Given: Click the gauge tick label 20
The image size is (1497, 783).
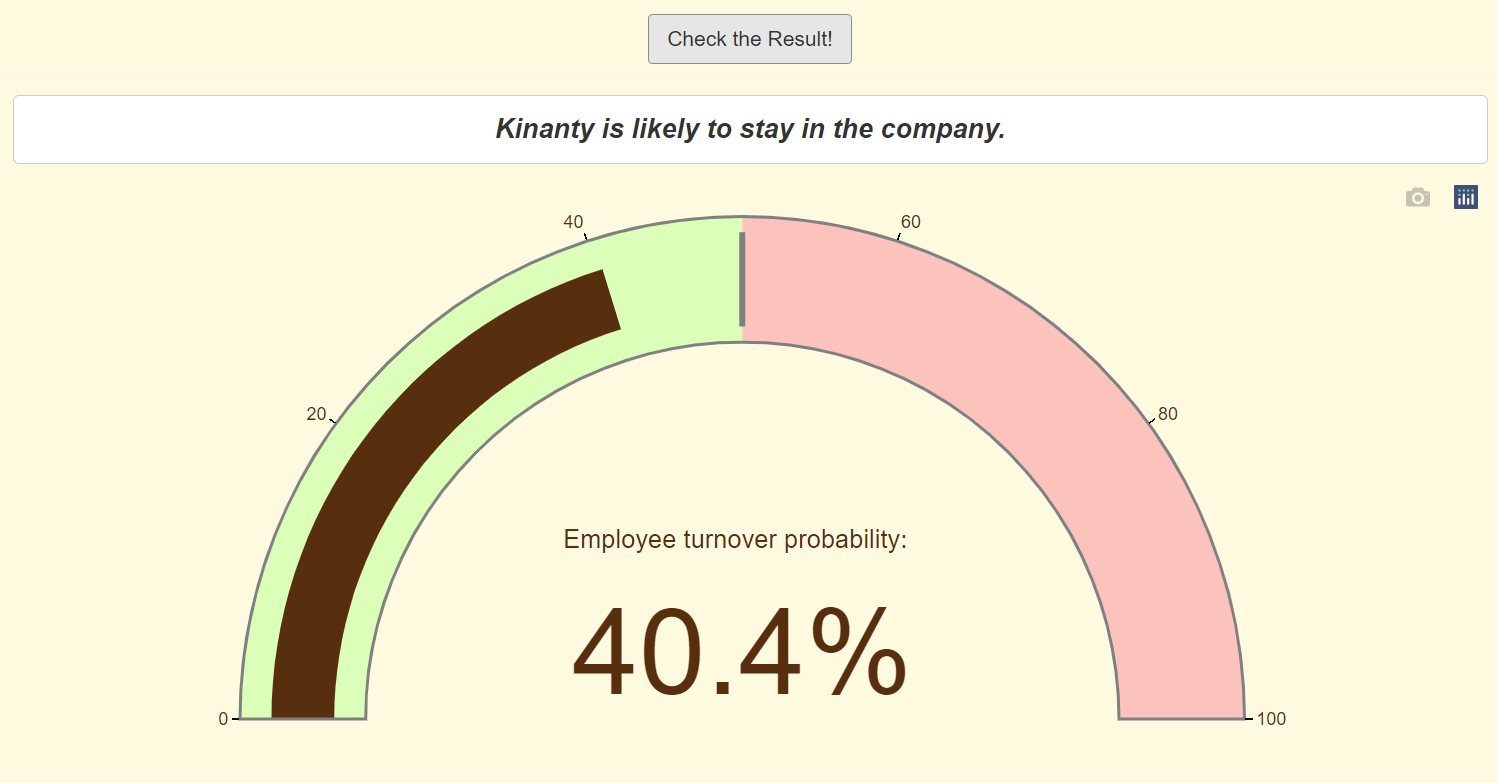Looking at the screenshot, I should (x=316, y=414).
